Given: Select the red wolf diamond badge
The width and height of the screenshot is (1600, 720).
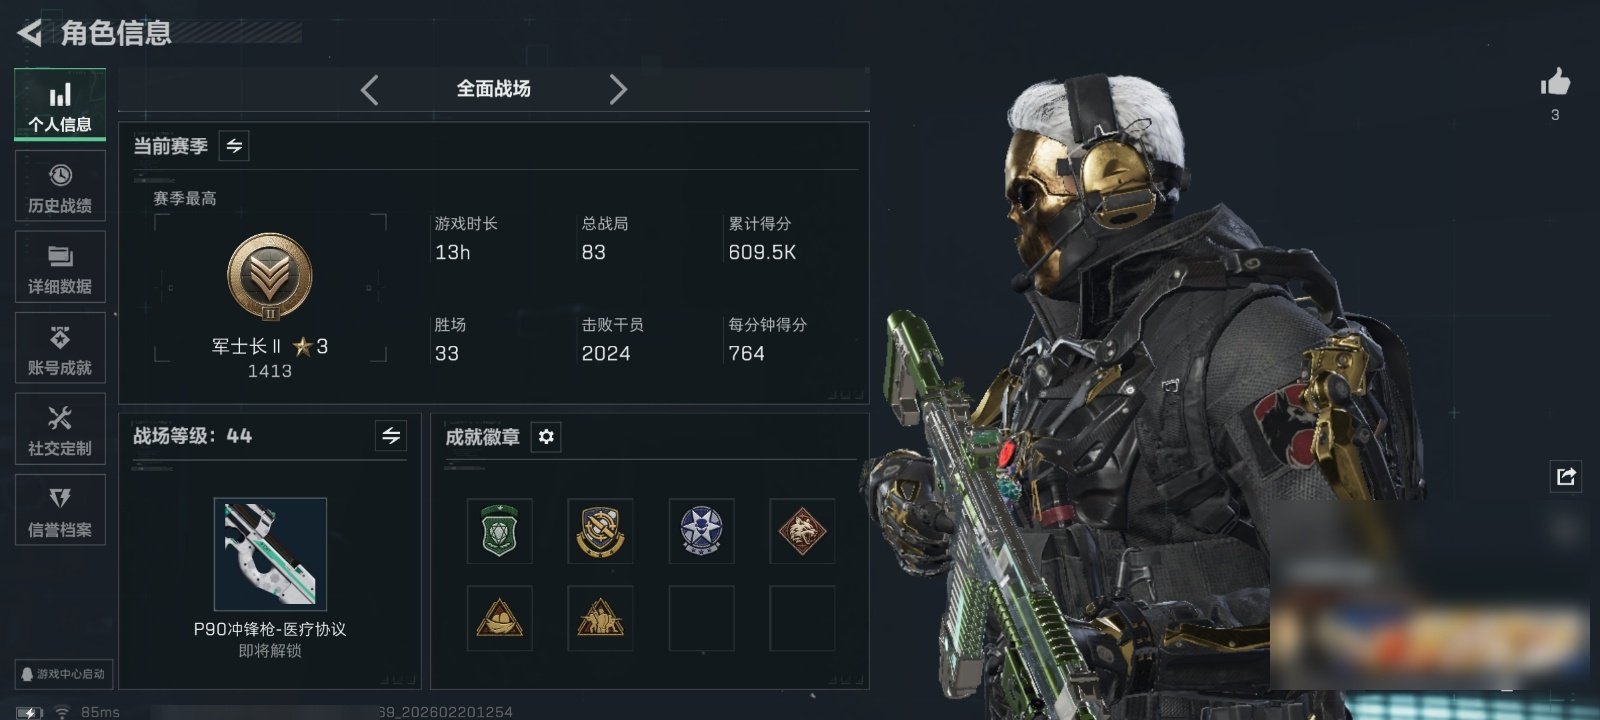Looking at the screenshot, I should [x=802, y=531].
